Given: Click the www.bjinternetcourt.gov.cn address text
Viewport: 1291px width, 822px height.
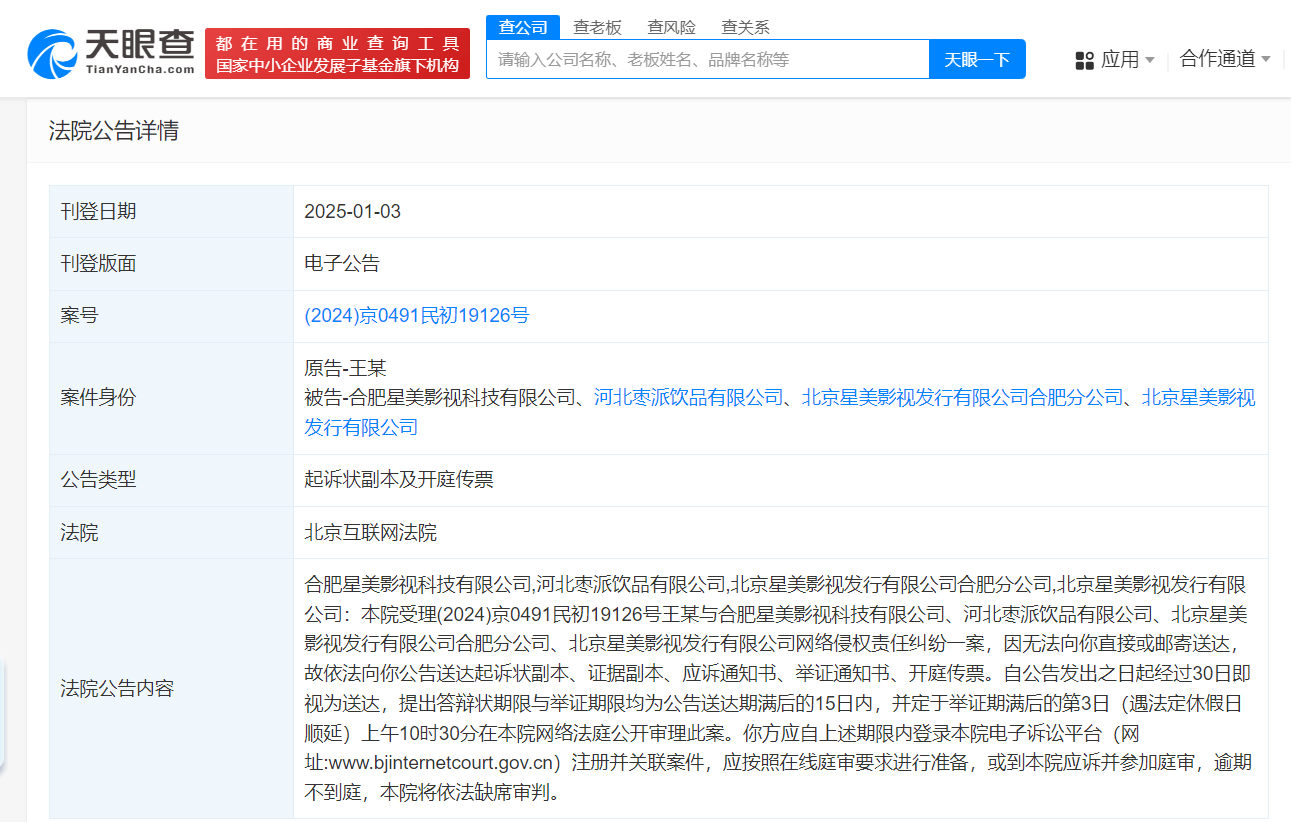Looking at the screenshot, I should point(443,764).
